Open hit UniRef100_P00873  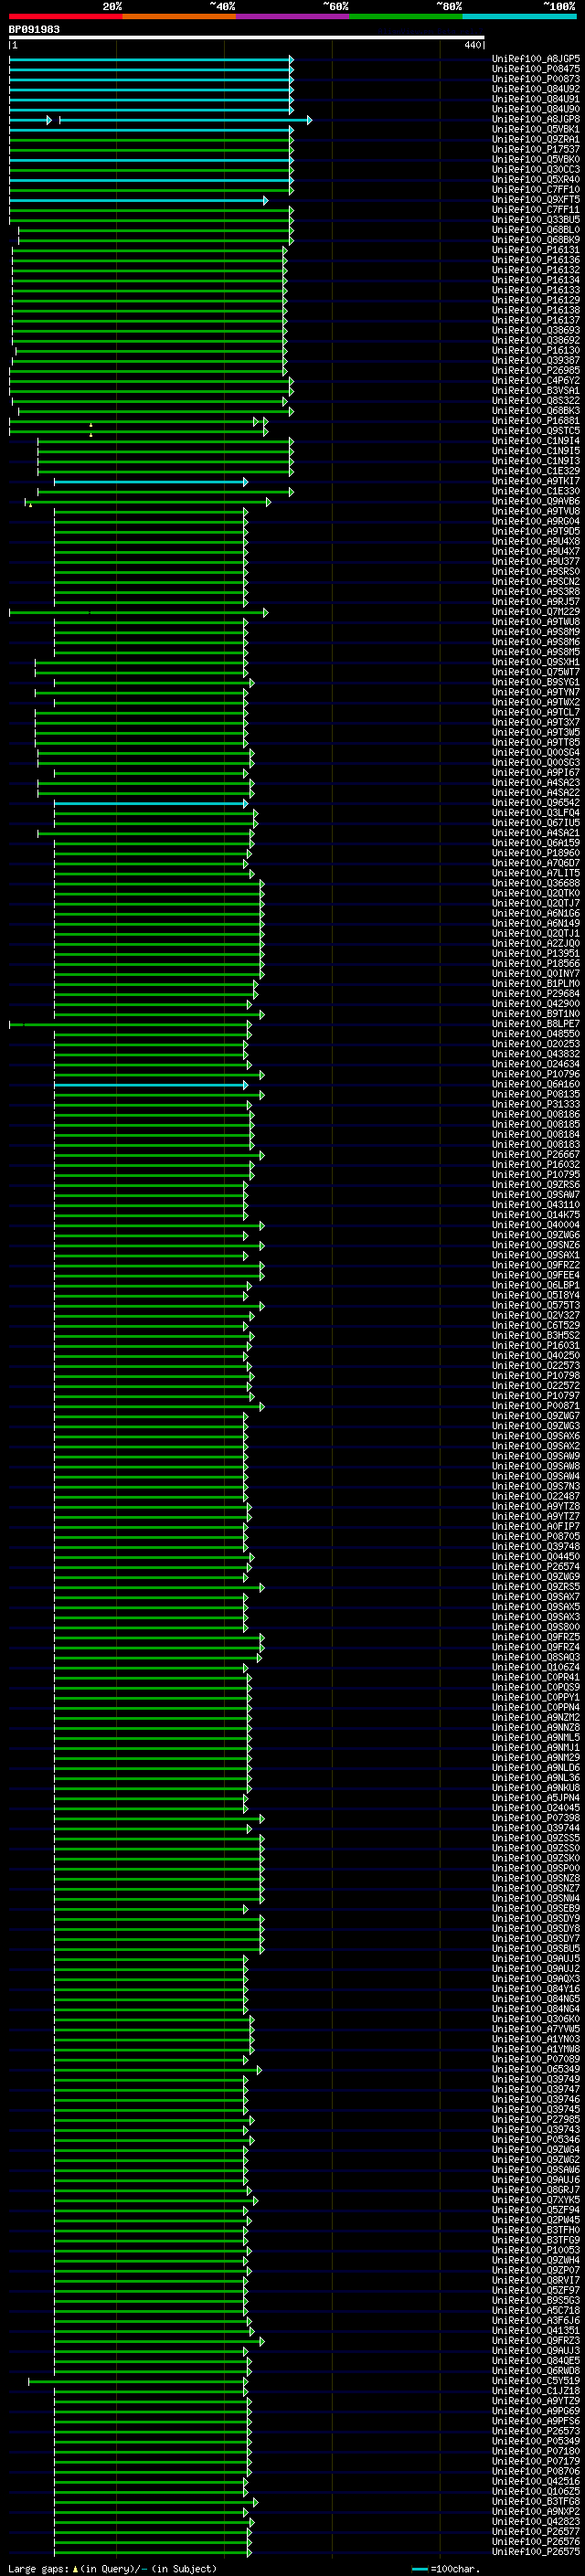[x=536, y=79]
